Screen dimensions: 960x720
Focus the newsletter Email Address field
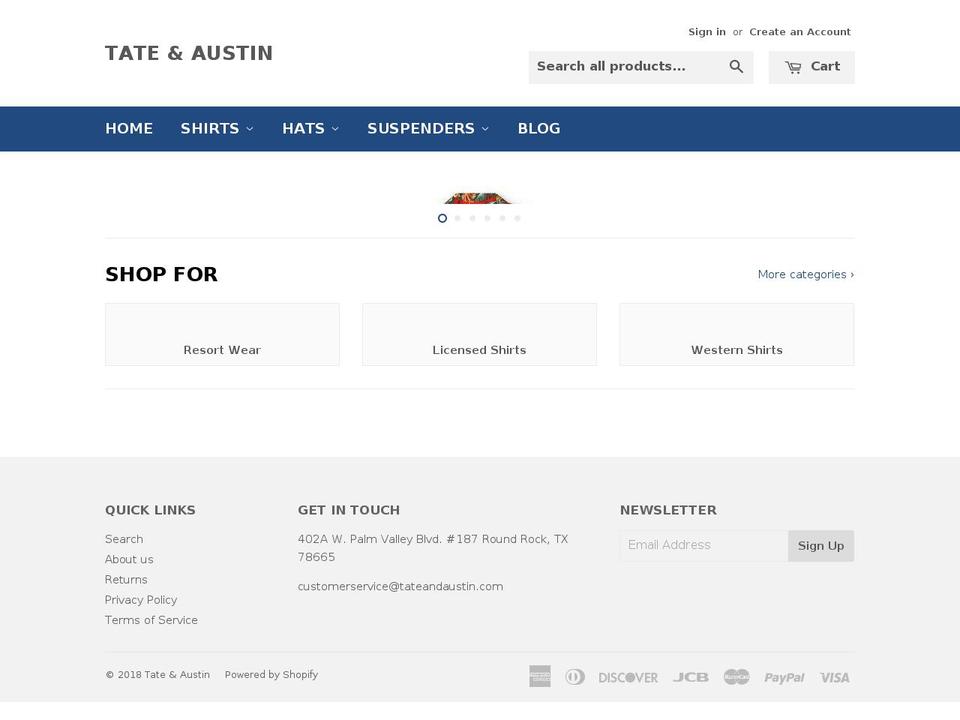704,546
